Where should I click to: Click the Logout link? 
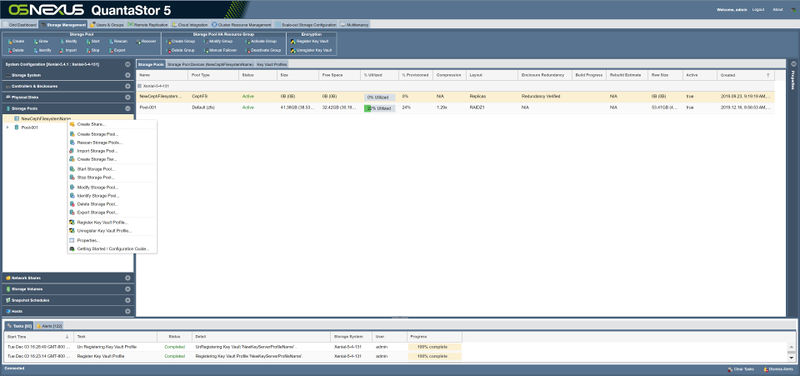tap(758, 10)
